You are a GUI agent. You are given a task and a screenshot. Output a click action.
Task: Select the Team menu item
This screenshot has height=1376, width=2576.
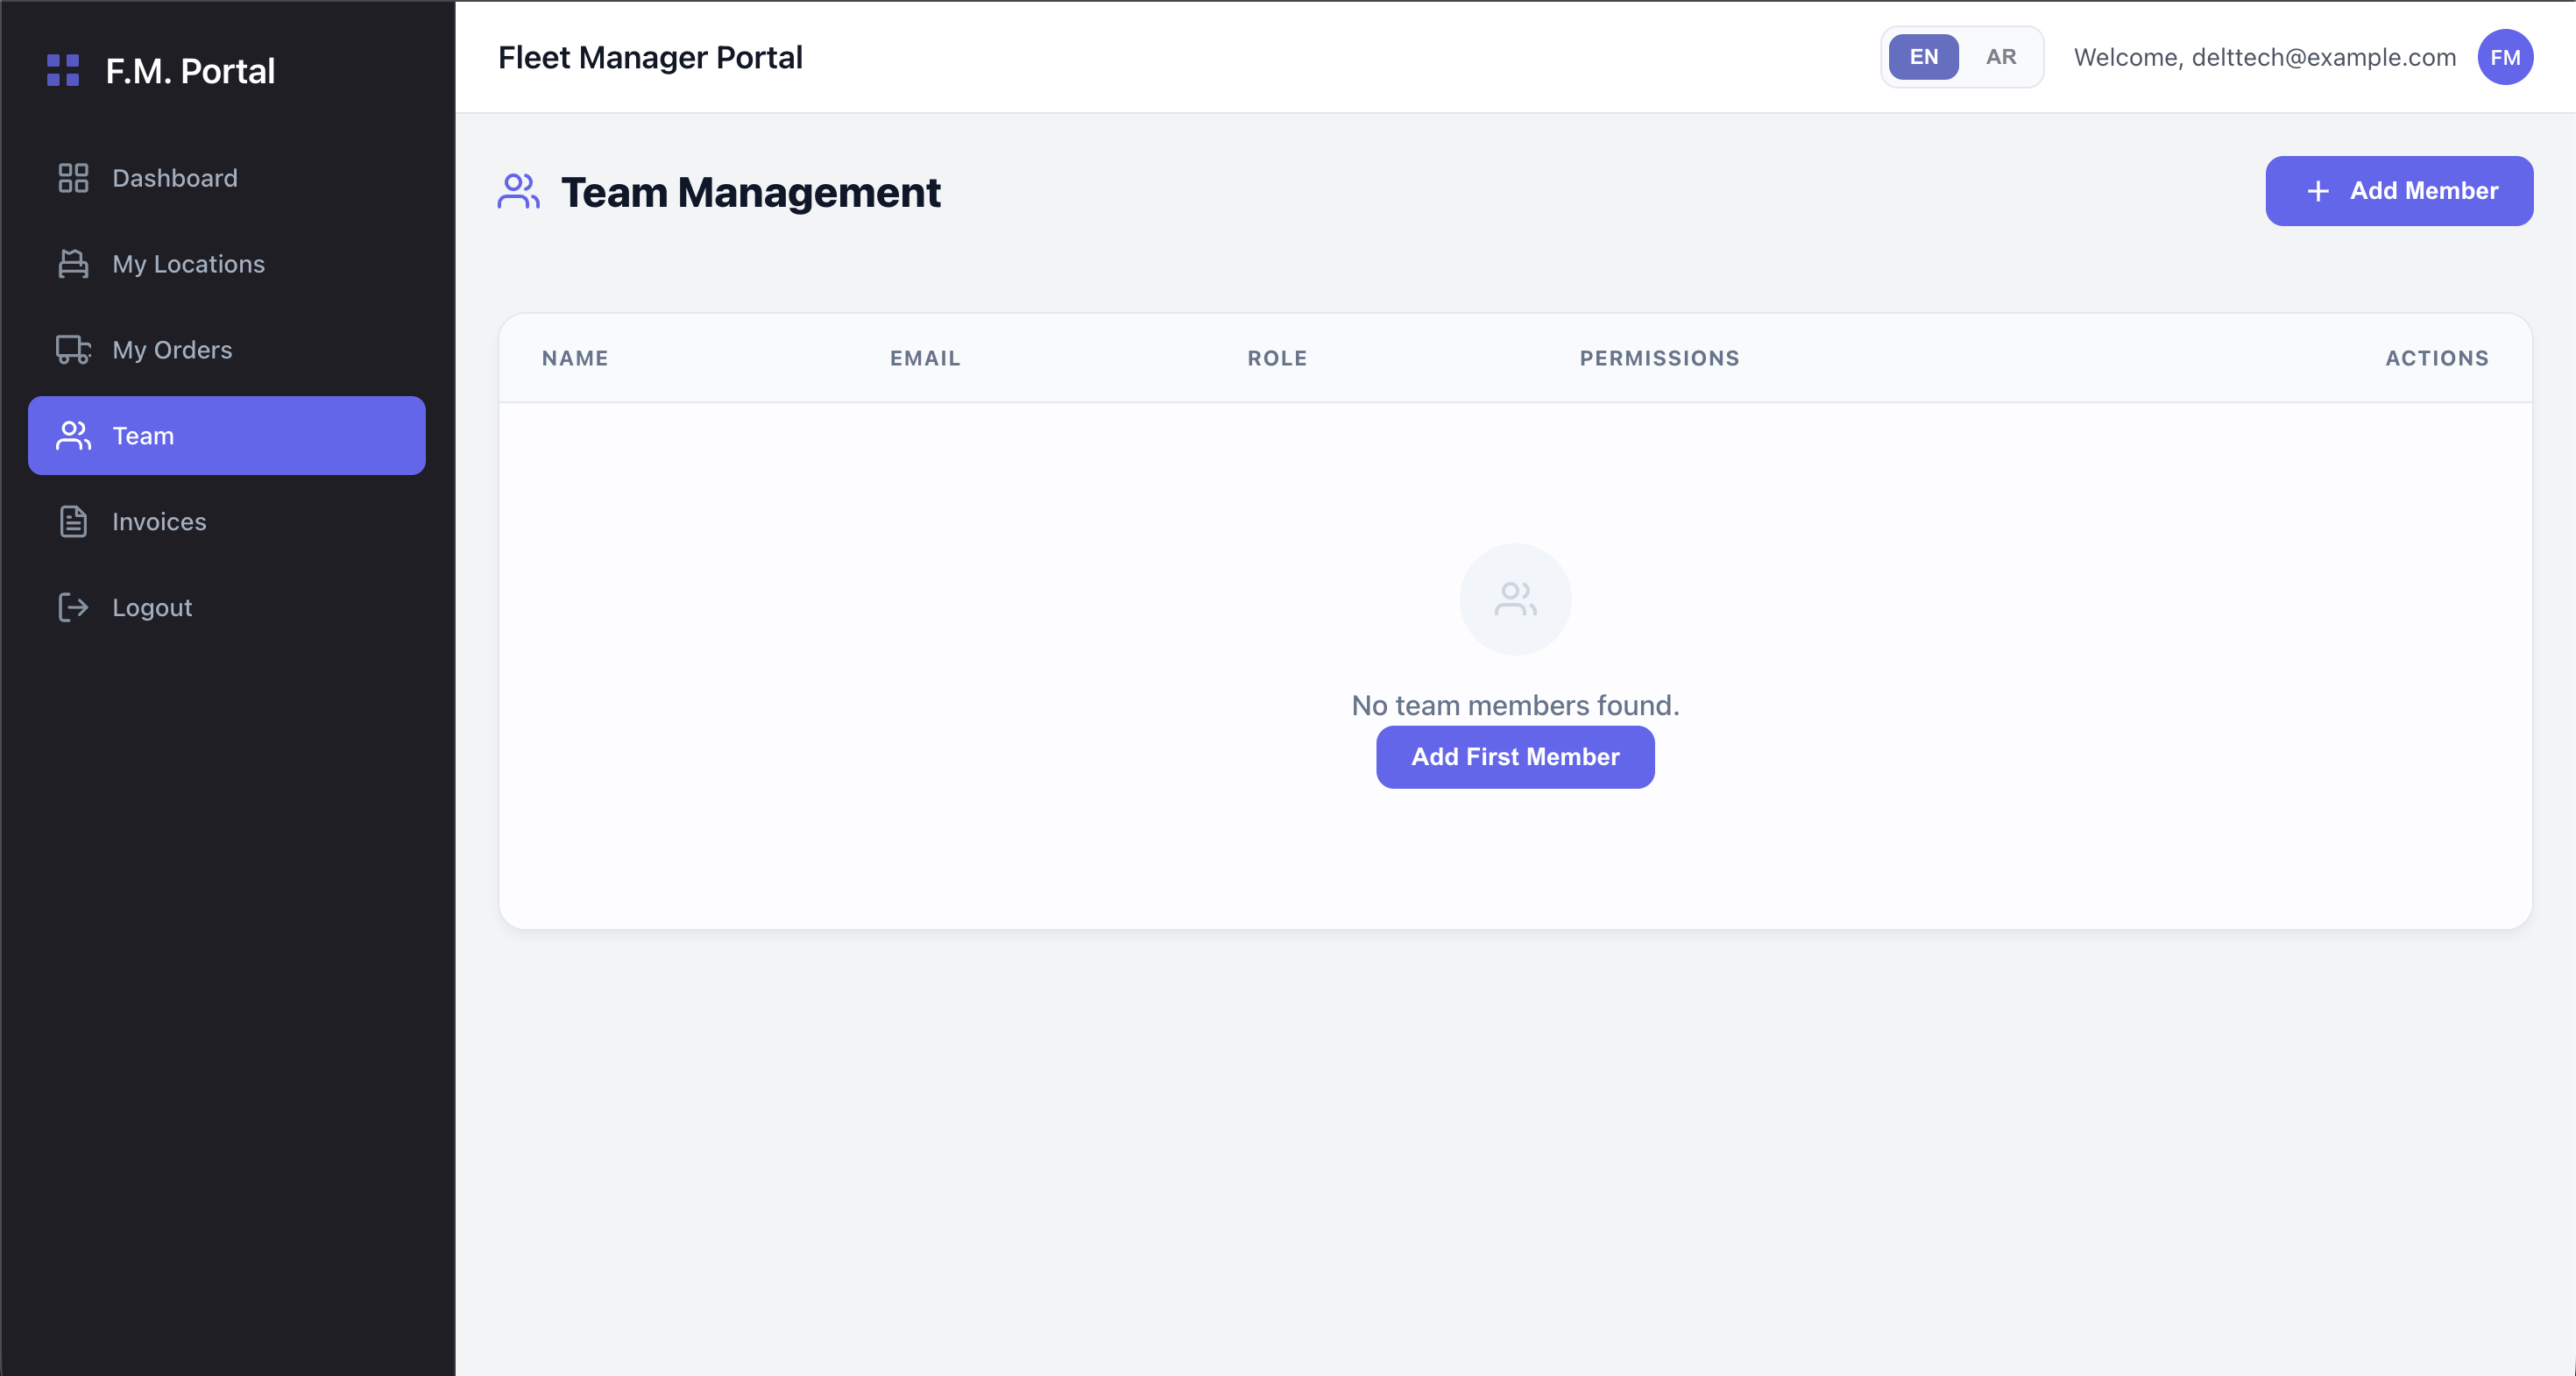click(227, 436)
